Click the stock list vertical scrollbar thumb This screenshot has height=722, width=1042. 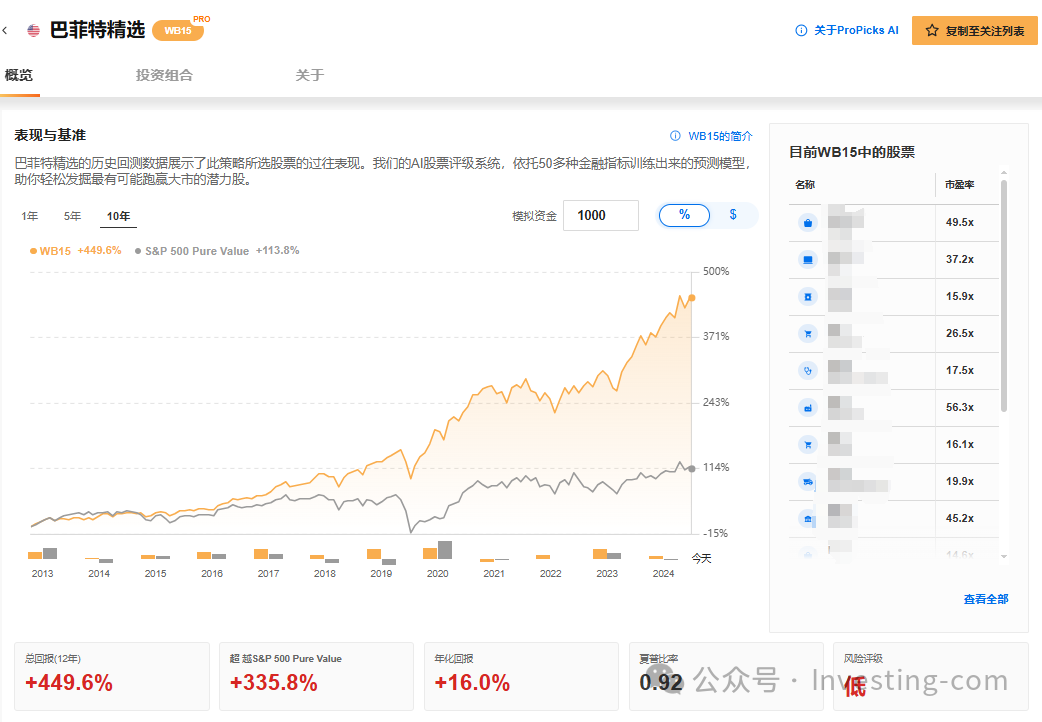point(1003,296)
